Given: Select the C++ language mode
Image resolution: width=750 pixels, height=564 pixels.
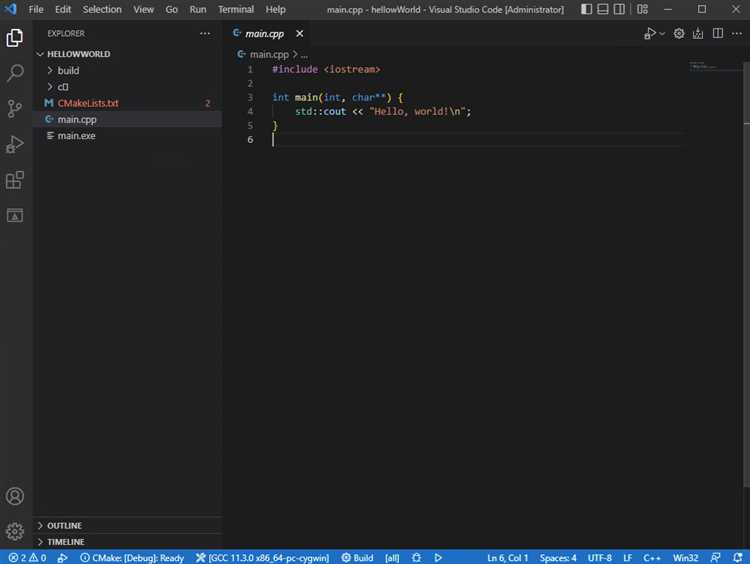Looking at the screenshot, I should point(652,557).
